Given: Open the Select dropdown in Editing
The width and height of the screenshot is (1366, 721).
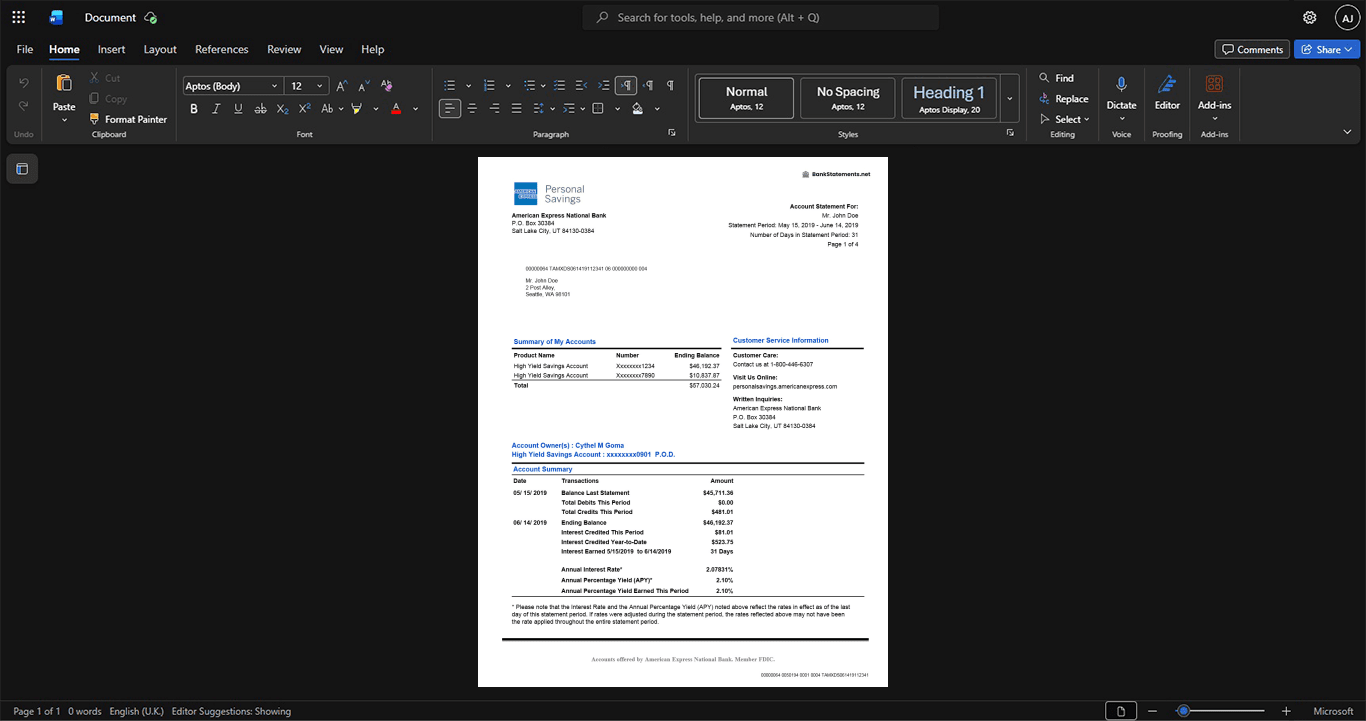Looking at the screenshot, I should [1064, 119].
